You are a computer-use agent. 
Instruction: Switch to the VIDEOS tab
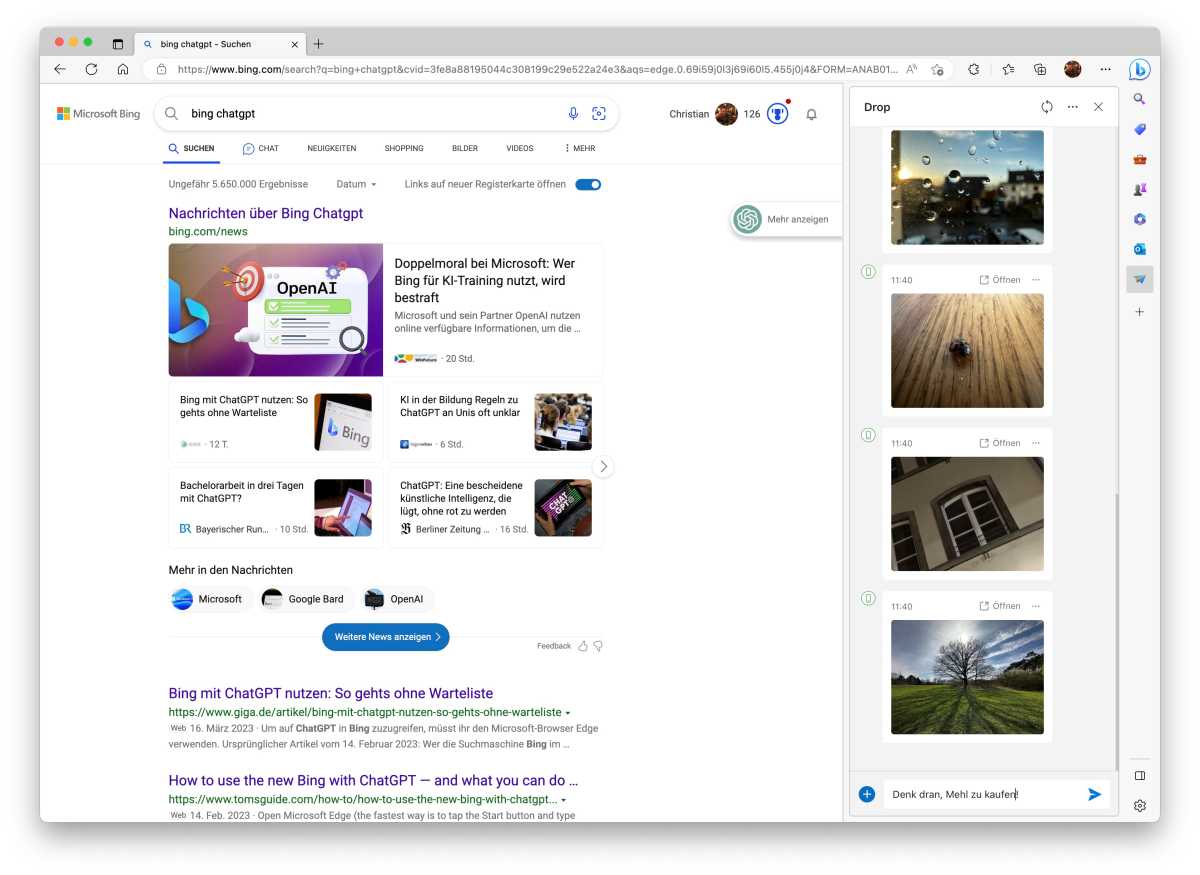(x=520, y=148)
